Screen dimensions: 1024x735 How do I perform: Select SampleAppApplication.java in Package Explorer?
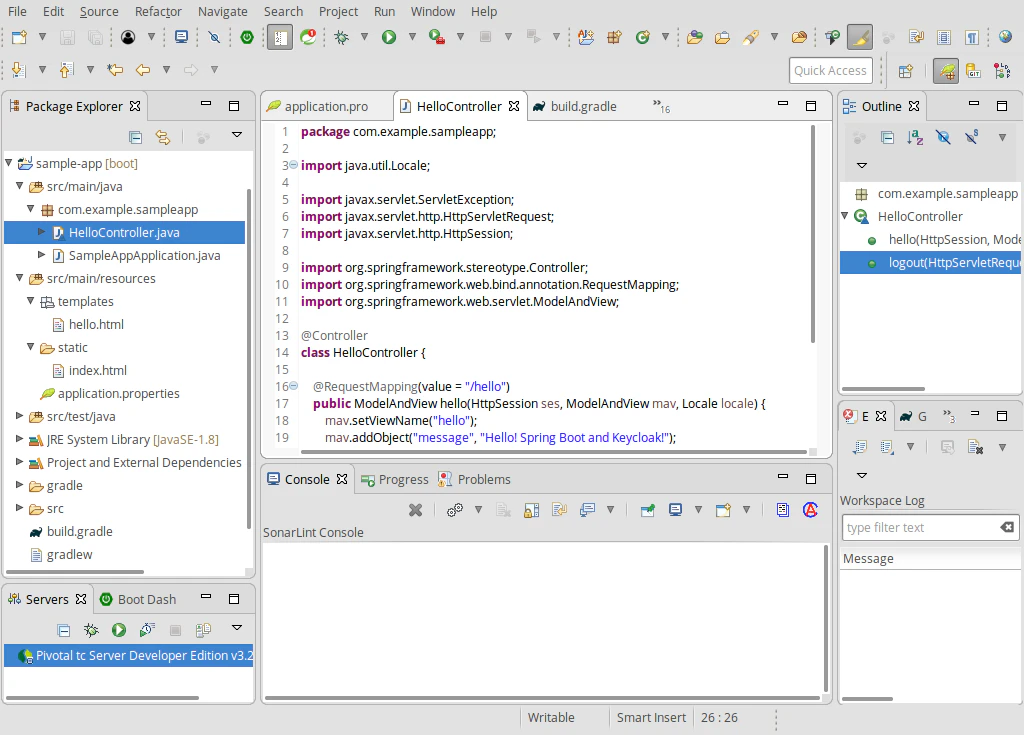coord(144,255)
